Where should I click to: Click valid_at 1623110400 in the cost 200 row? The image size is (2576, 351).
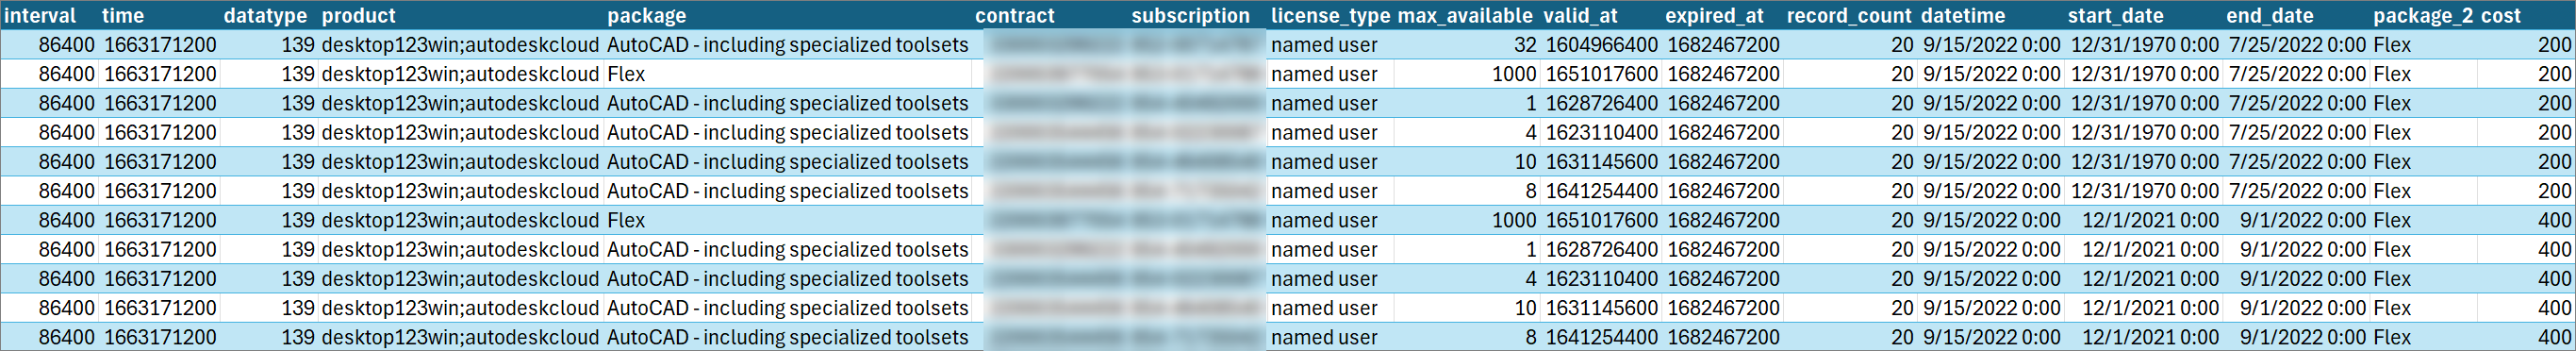pyautogui.click(x=1601, y=132)
